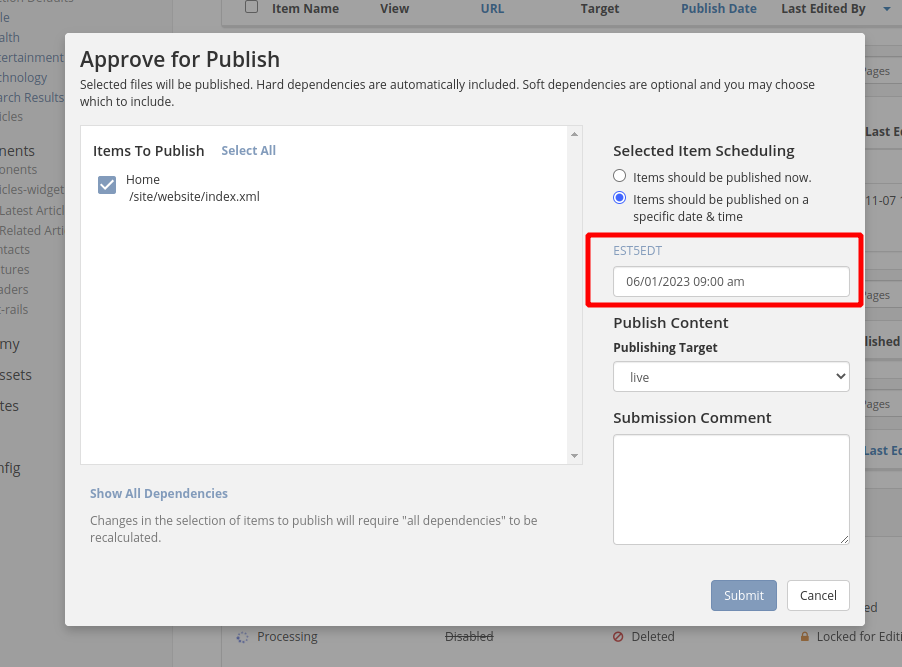Click the Submission Comment text area
Screen dimensions: 902x667
click(x=730, y=489)
